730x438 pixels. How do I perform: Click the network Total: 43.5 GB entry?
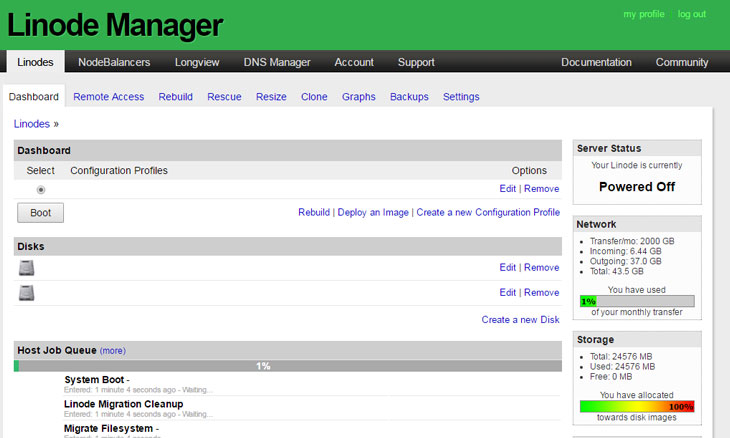(x=616, y=271)
